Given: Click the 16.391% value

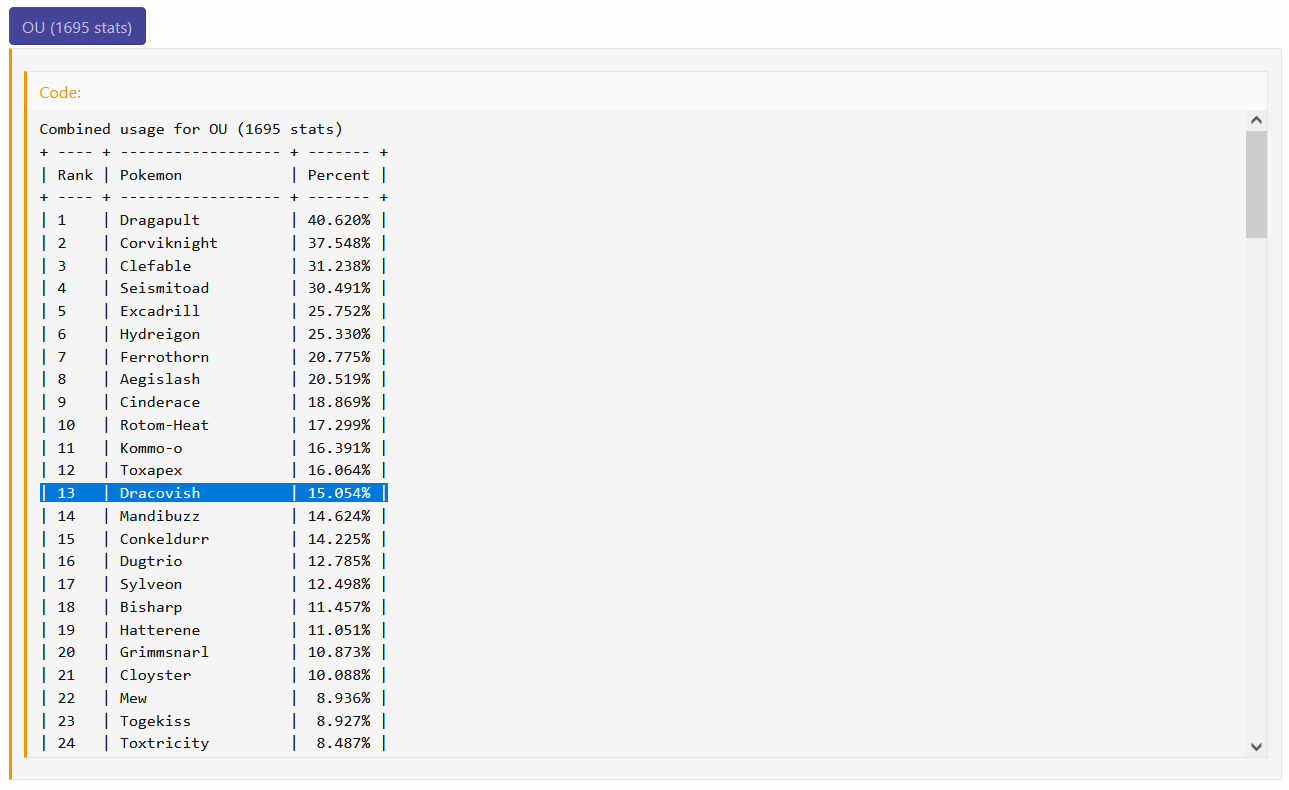Looking at the screenshot, I should coord(339,448).
